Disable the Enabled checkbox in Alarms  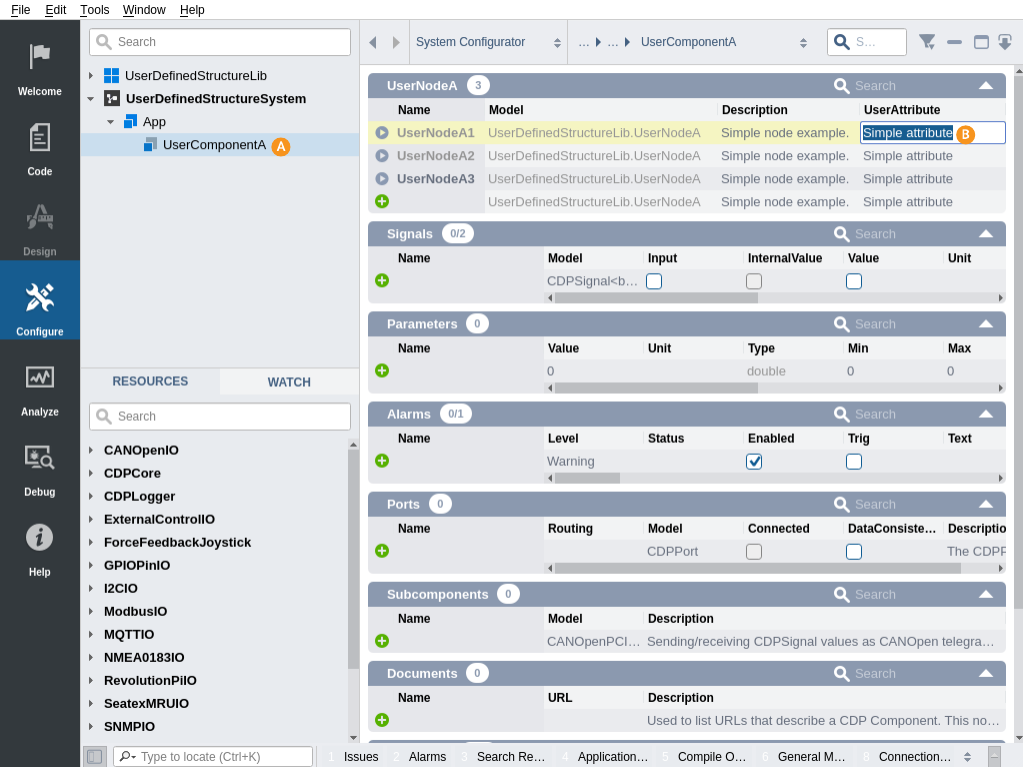(754, 461)
